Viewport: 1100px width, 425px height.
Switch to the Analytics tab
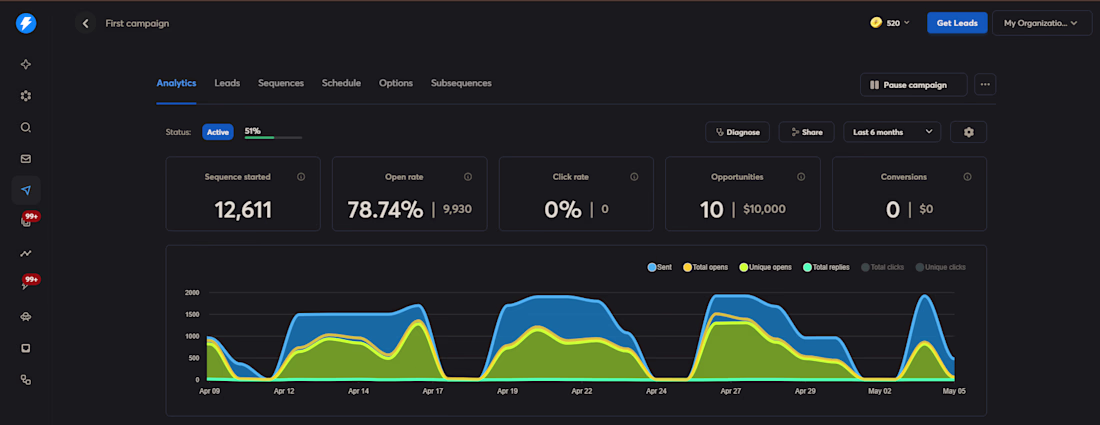coord(176,83)
